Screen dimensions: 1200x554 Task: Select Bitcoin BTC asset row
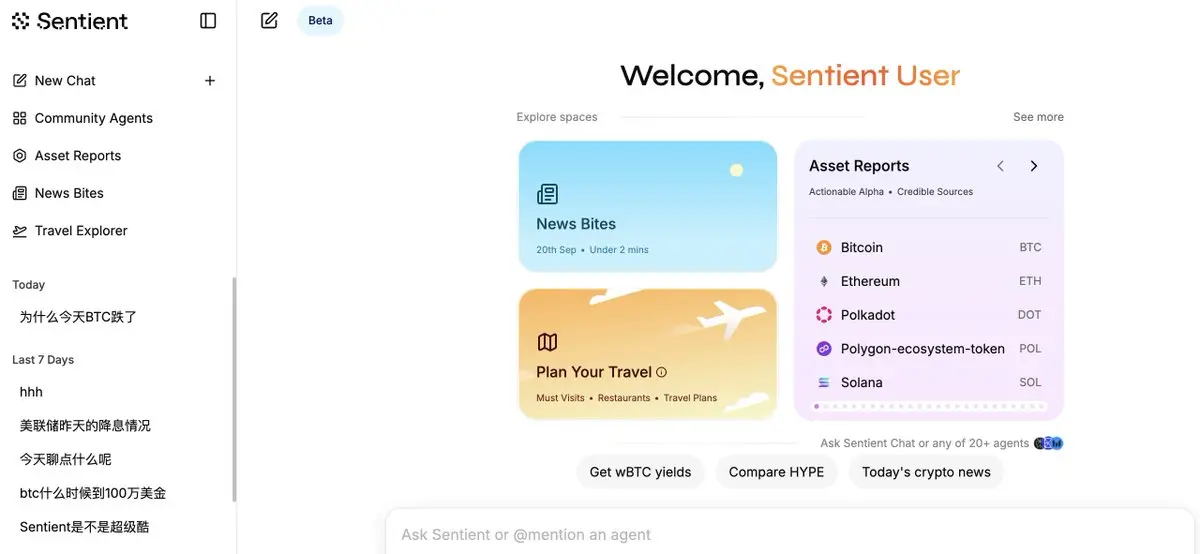(x=929, y=247)
